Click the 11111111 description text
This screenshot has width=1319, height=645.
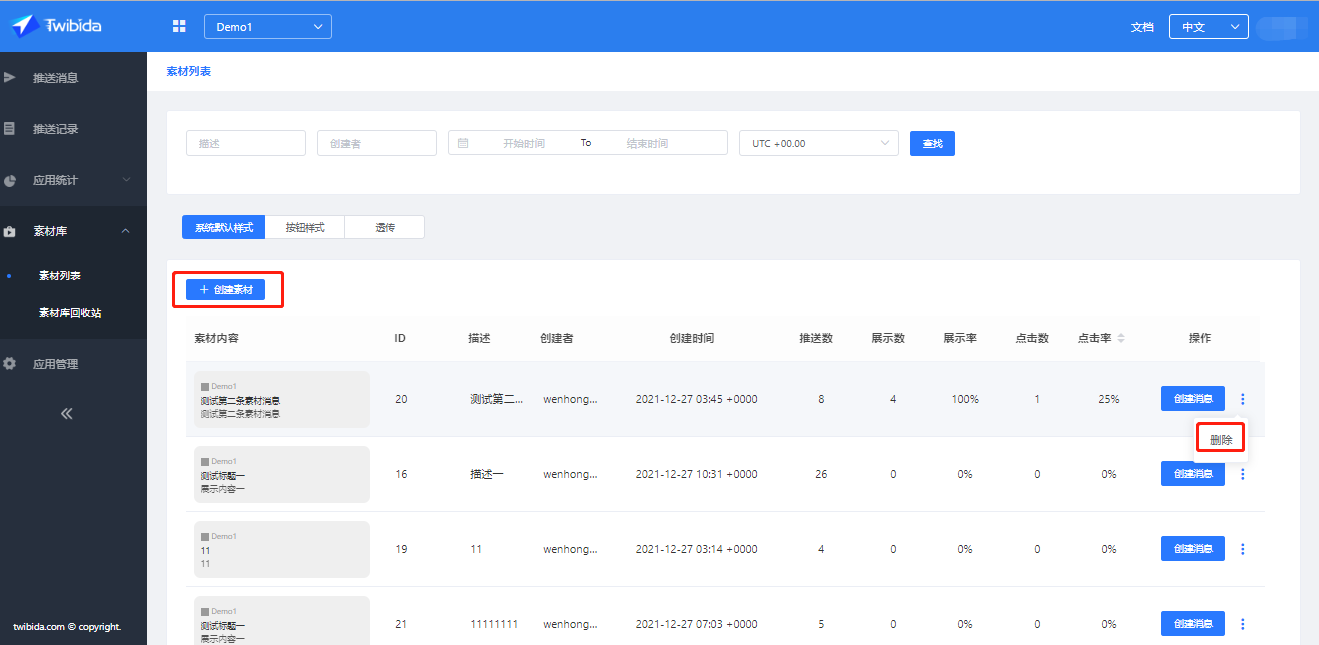click(x=494, y=624)
